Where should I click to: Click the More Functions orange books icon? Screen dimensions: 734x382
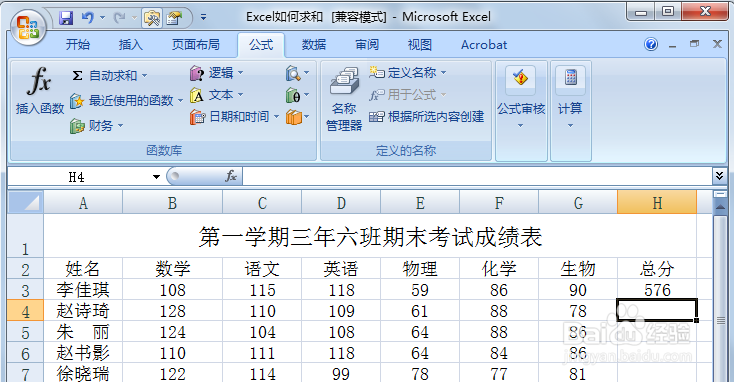[x=294, y=117]
